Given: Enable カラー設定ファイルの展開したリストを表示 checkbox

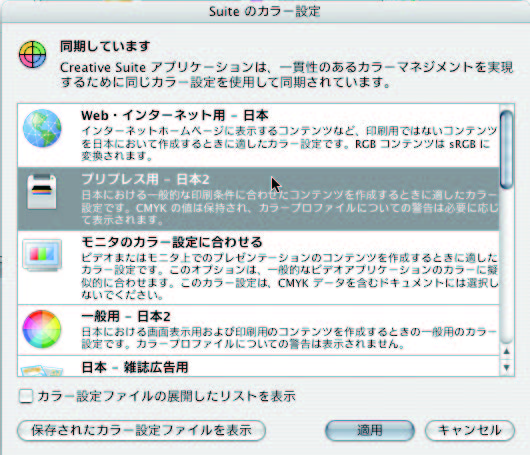Looking at the screenshot, I should point(26,396).
